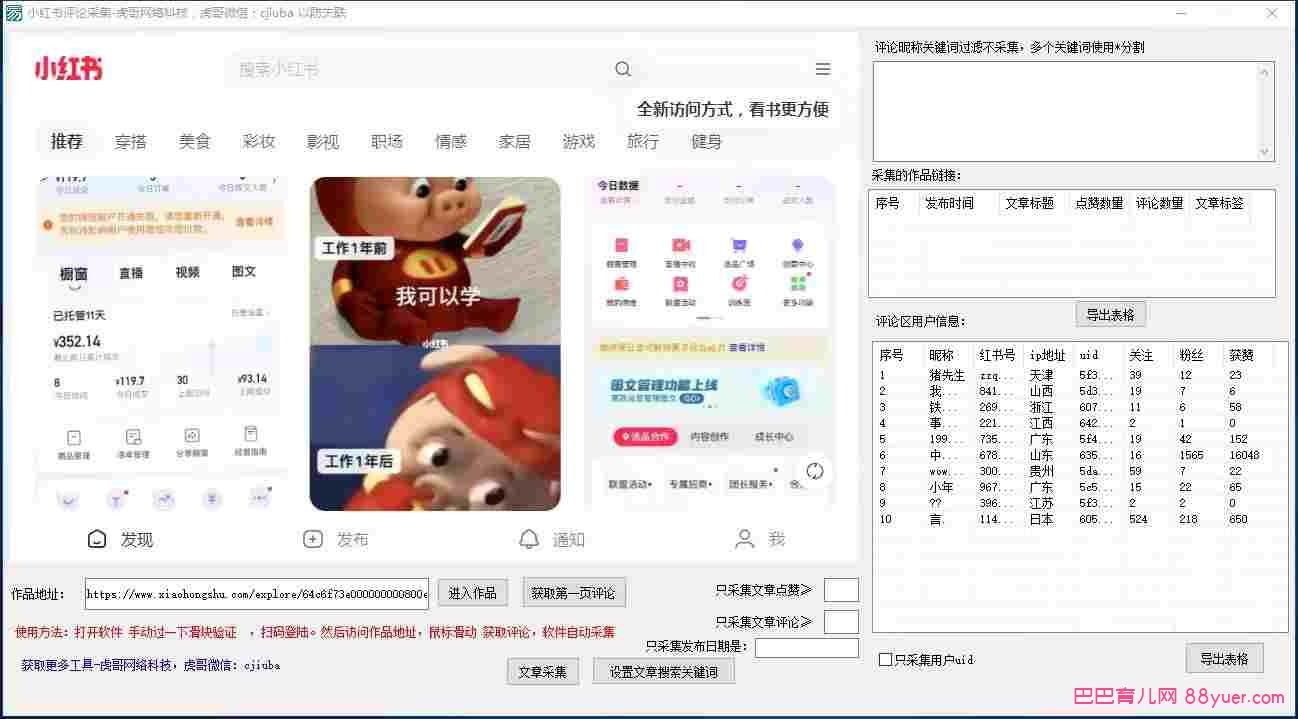The width and height of the screenshot is (1298, 719).
Task: Open the 旅行 tab
Action: point(643,141)
